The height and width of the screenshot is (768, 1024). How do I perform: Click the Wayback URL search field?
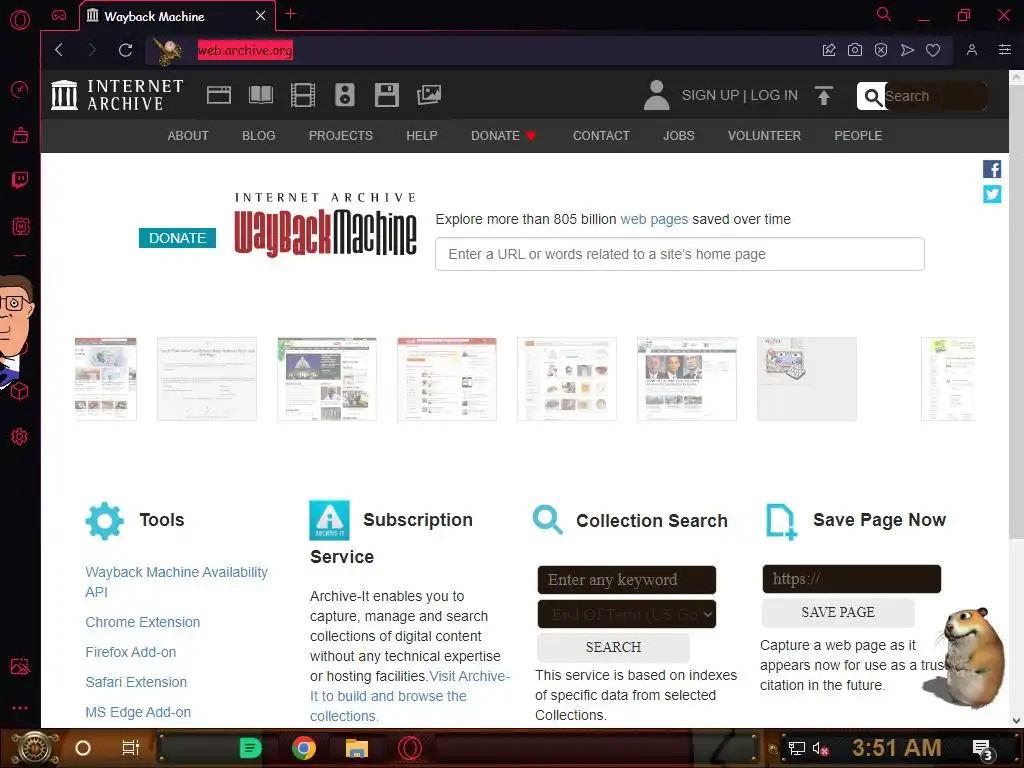(680, 254)
